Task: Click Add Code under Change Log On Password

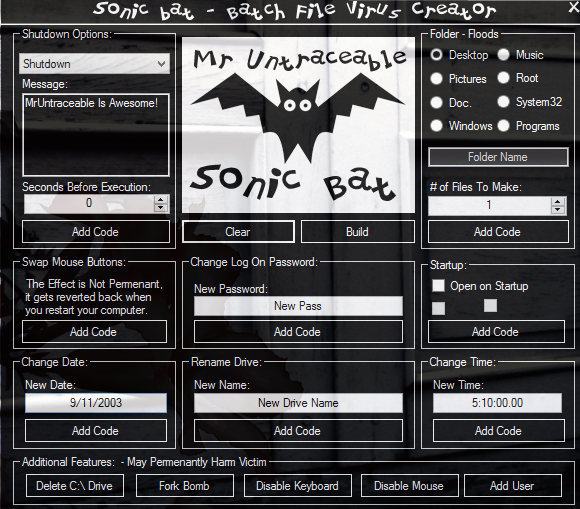Action: coord(298,332)
